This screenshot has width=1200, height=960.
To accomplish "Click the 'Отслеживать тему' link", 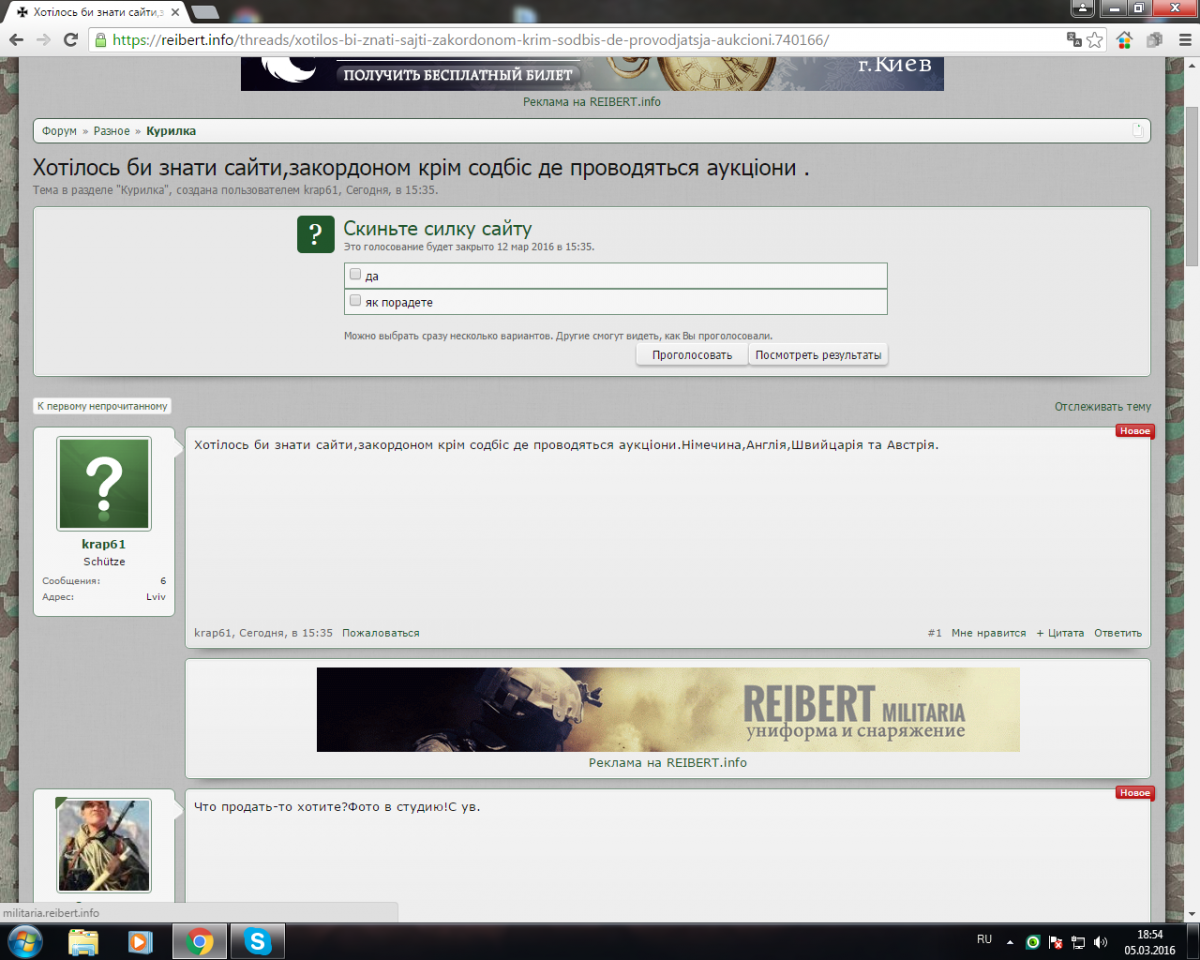I will tap(1102, 406).
